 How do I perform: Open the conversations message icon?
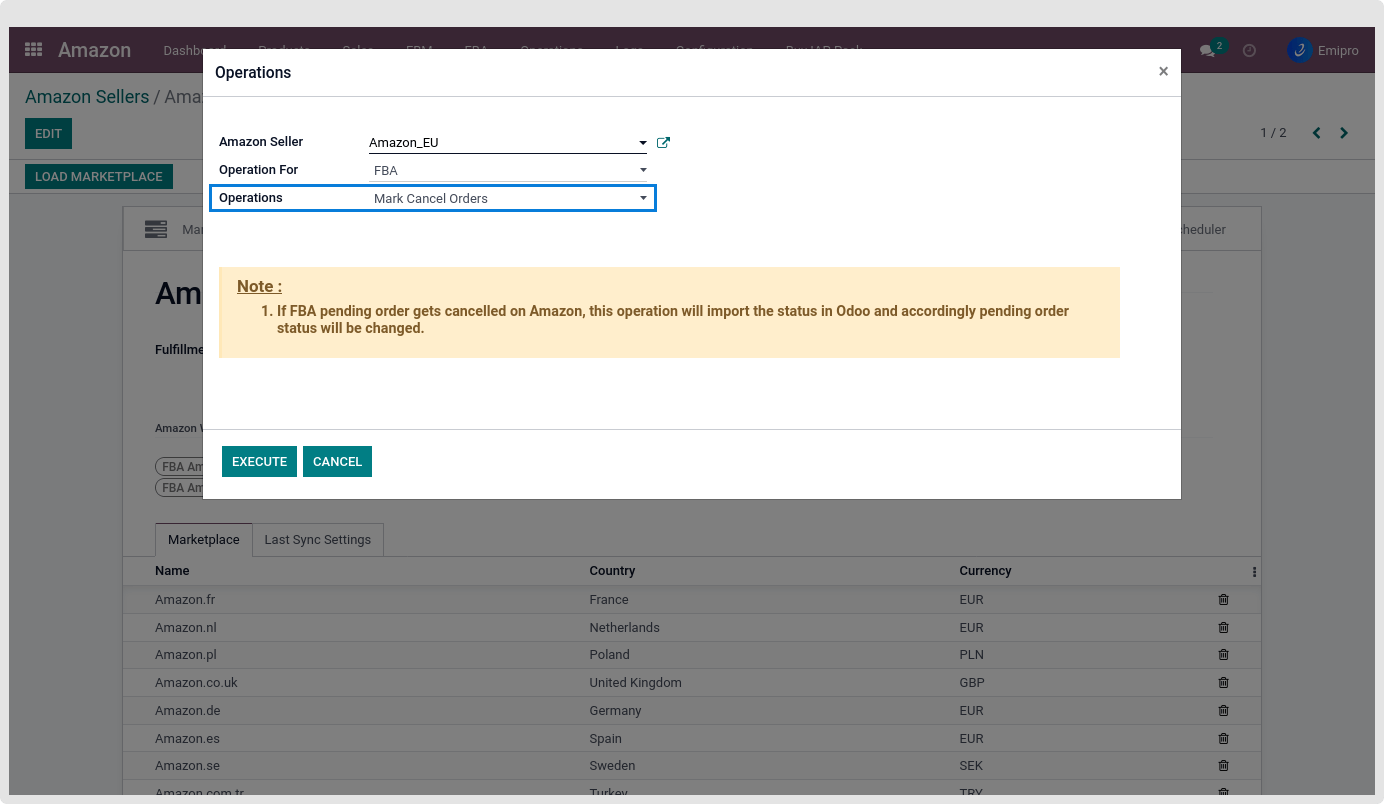1208,51
